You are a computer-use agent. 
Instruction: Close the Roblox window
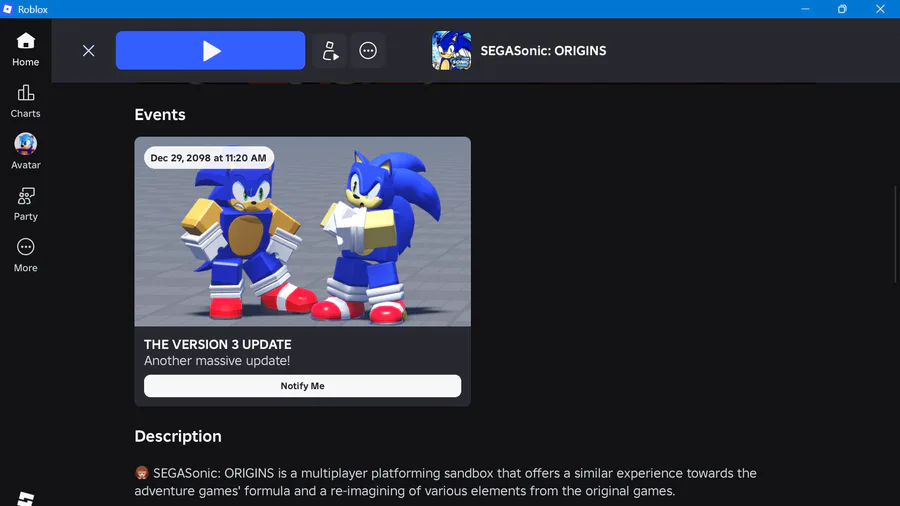pos(880,9)
